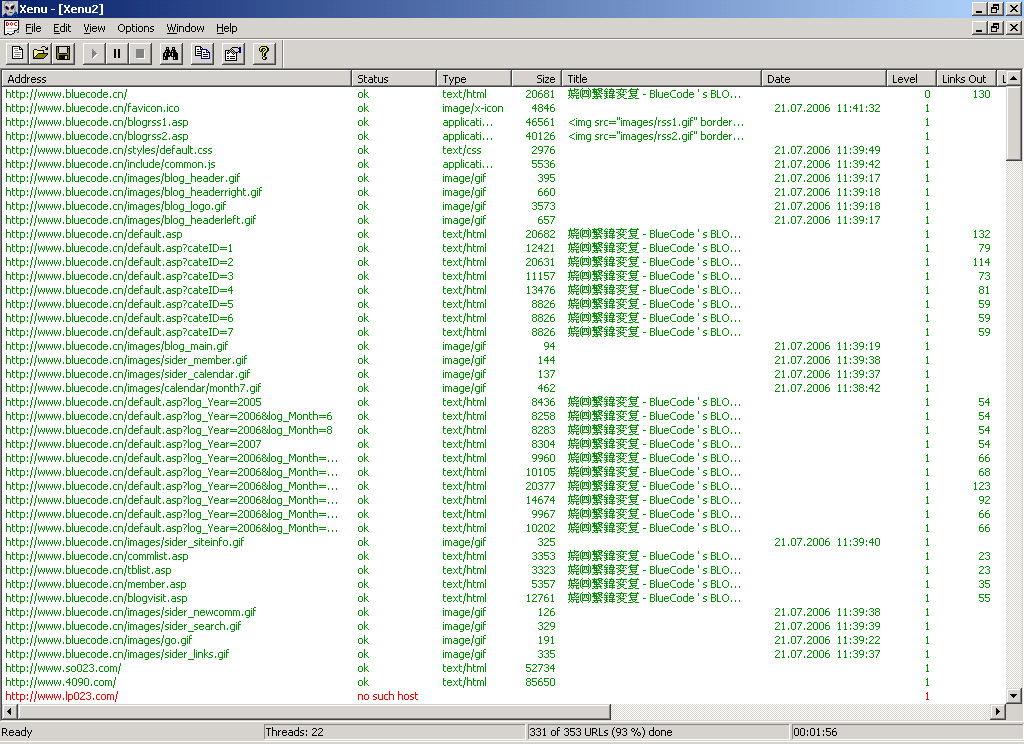The image size is (1024, 744).
Task: Open the Window menu
Action: tap(185, 28)
